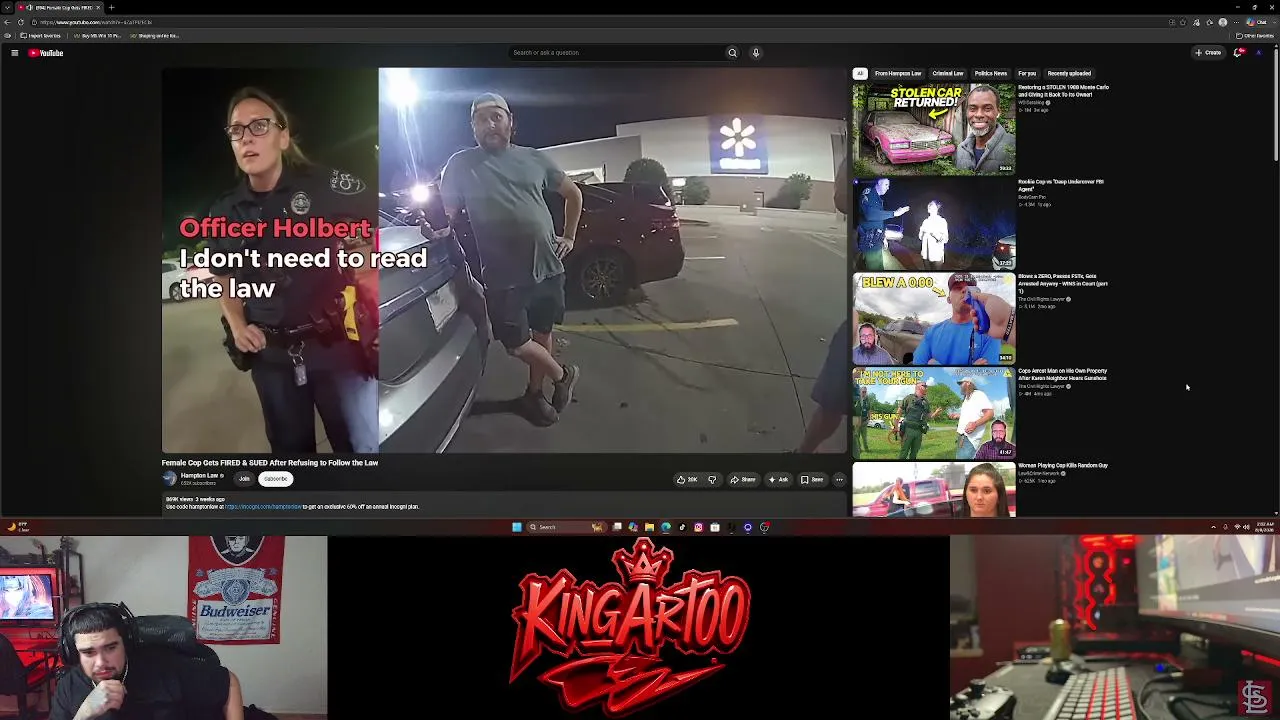Select the Criminal Law filter chip
The width and height of the screenshot is (1280, 720).
pos(948,73)
